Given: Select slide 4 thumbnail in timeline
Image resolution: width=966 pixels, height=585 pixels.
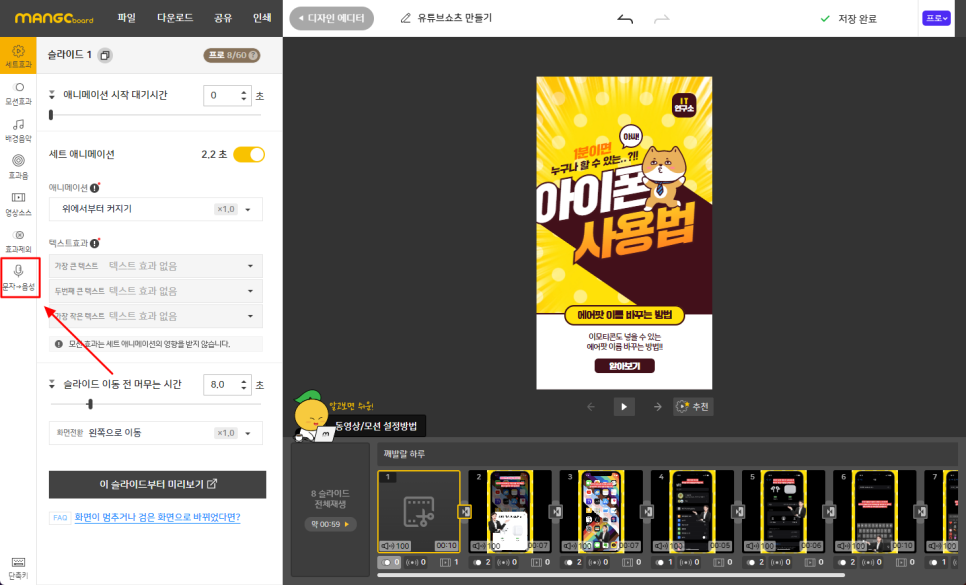Looking at the screenshot, I should [692, 512].
